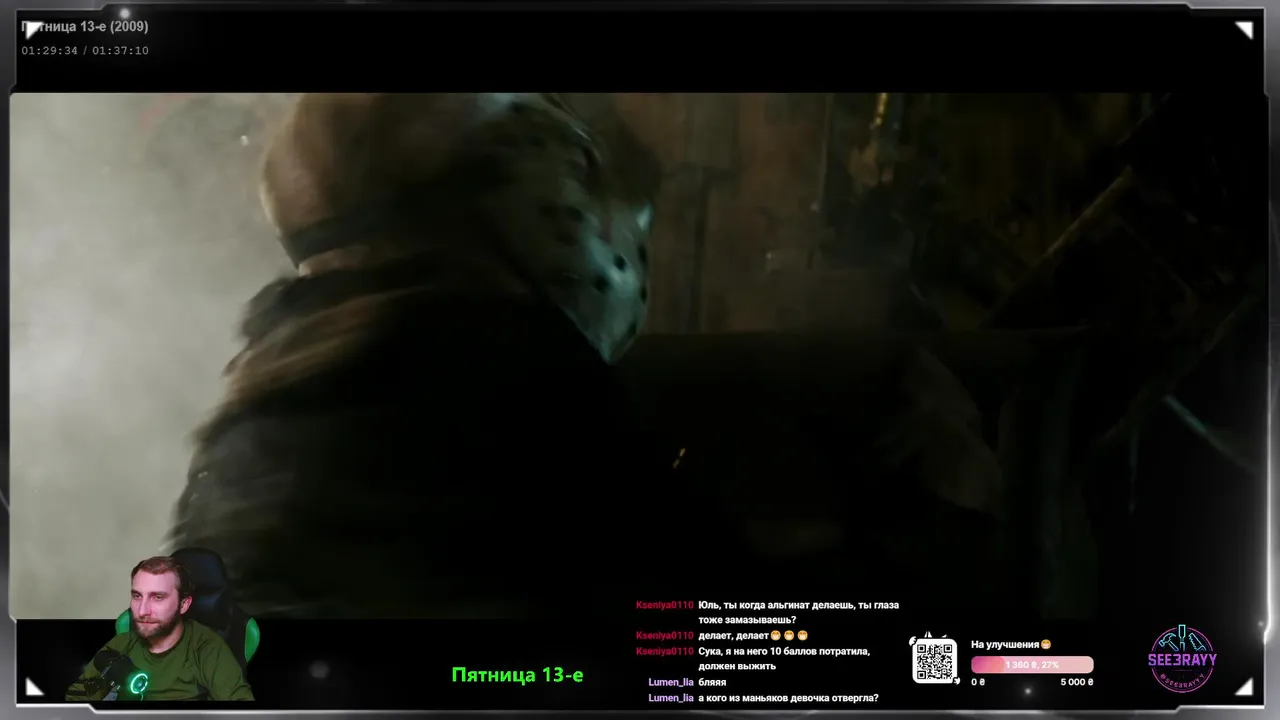The image size is (1280, 720).
Task: Click chat message about альгинат делаешь
Action: pos(798,612)
